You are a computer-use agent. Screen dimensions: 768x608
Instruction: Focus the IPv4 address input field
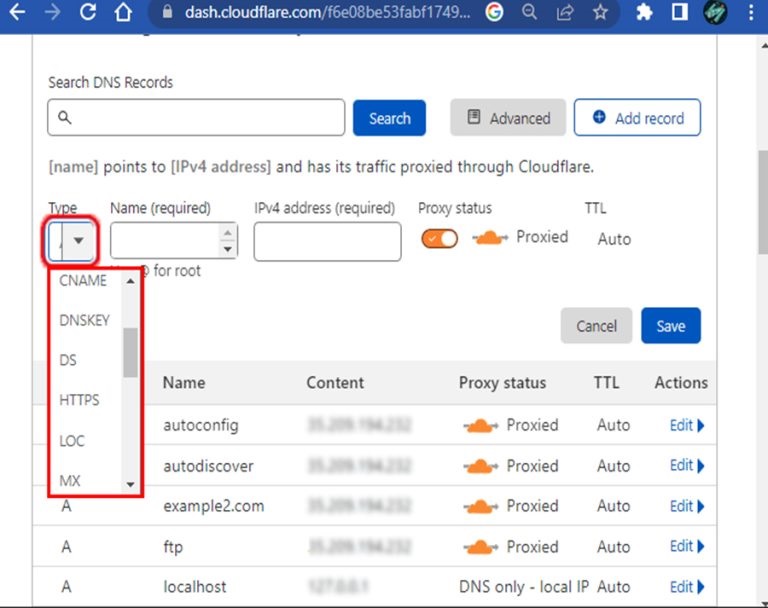327,242
